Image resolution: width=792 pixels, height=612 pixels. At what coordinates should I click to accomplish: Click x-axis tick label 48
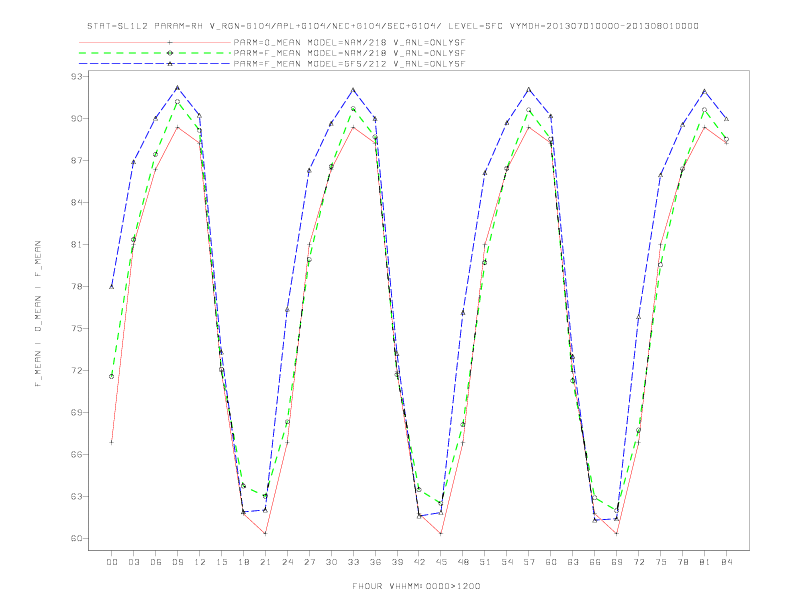tap(463, 562)
